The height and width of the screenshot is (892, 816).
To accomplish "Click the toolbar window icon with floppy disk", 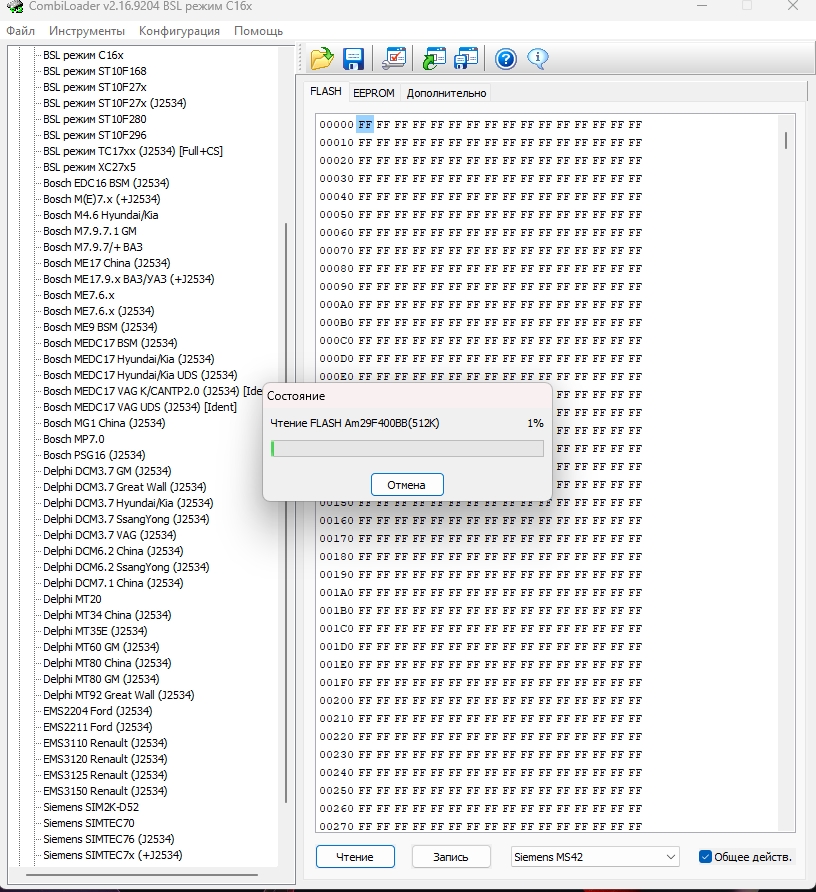I will 466,59.
